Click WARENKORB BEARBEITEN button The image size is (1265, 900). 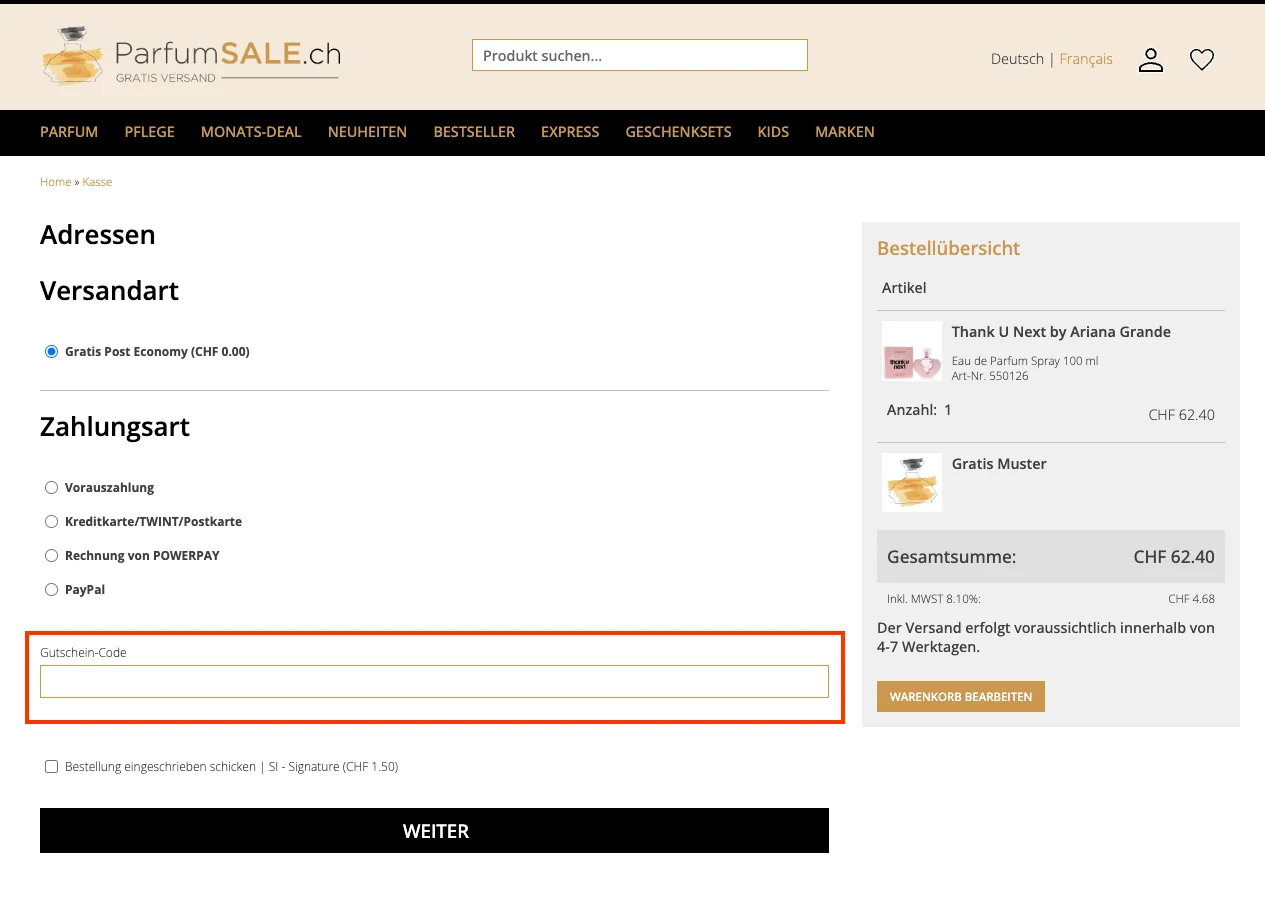point(961,697)
